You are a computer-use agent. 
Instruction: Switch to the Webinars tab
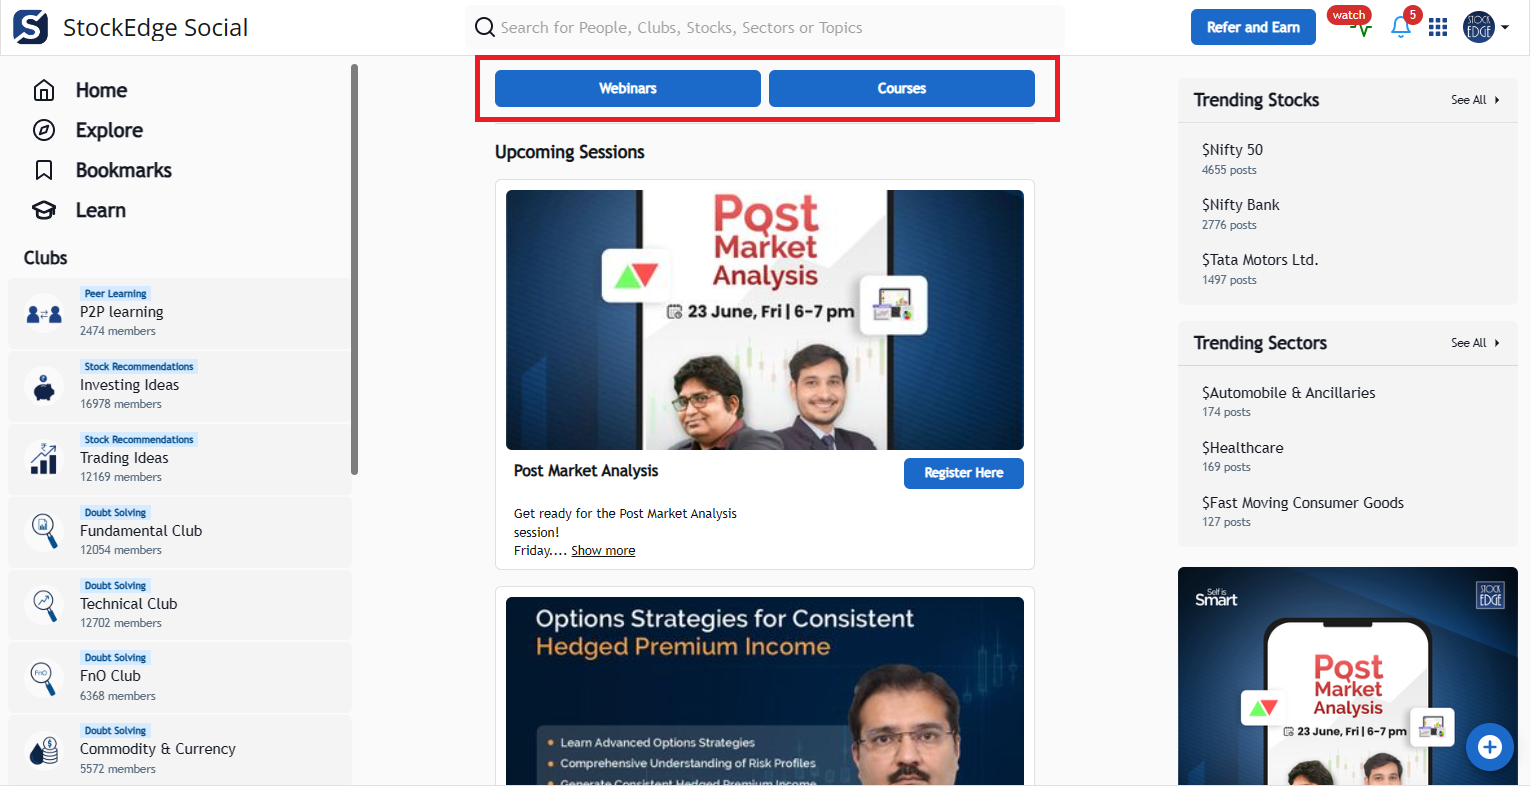[x=628, y=88]
